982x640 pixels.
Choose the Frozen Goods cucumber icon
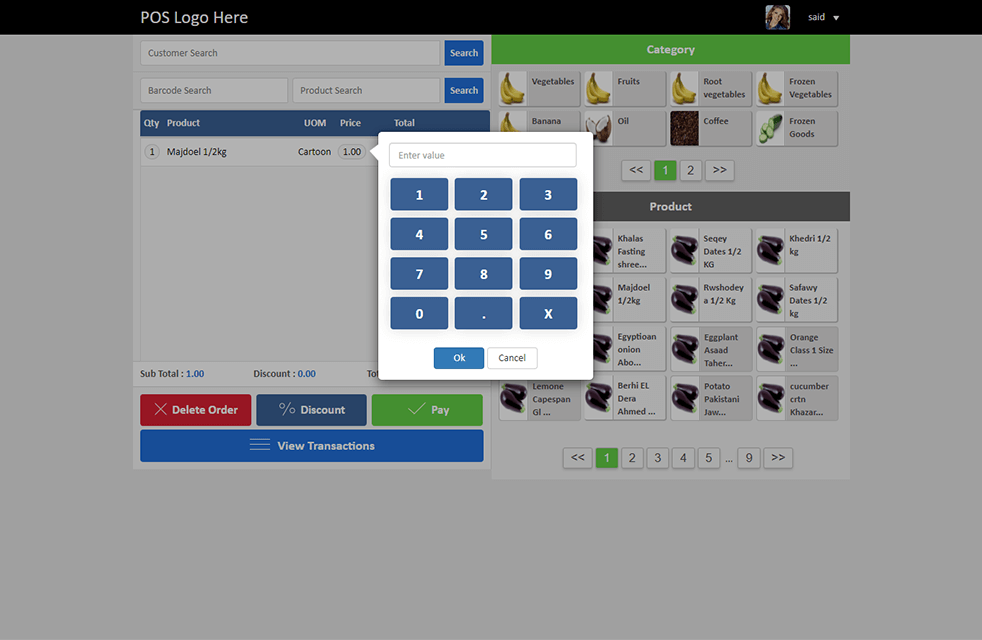coord(770,128)
